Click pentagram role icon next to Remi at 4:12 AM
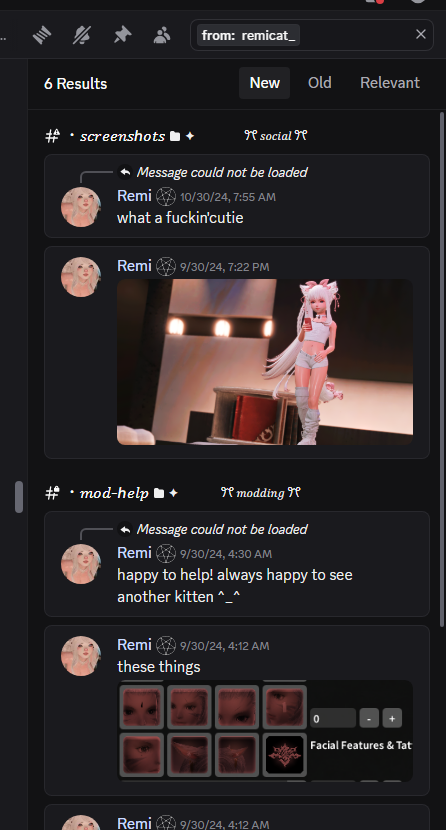 [166, 645]
